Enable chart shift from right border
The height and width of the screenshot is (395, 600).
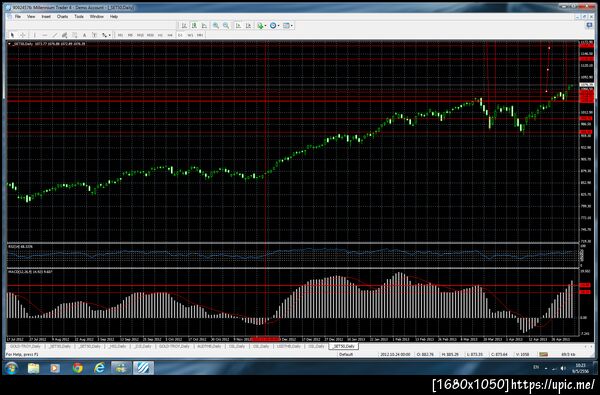[x=248, y=26]
